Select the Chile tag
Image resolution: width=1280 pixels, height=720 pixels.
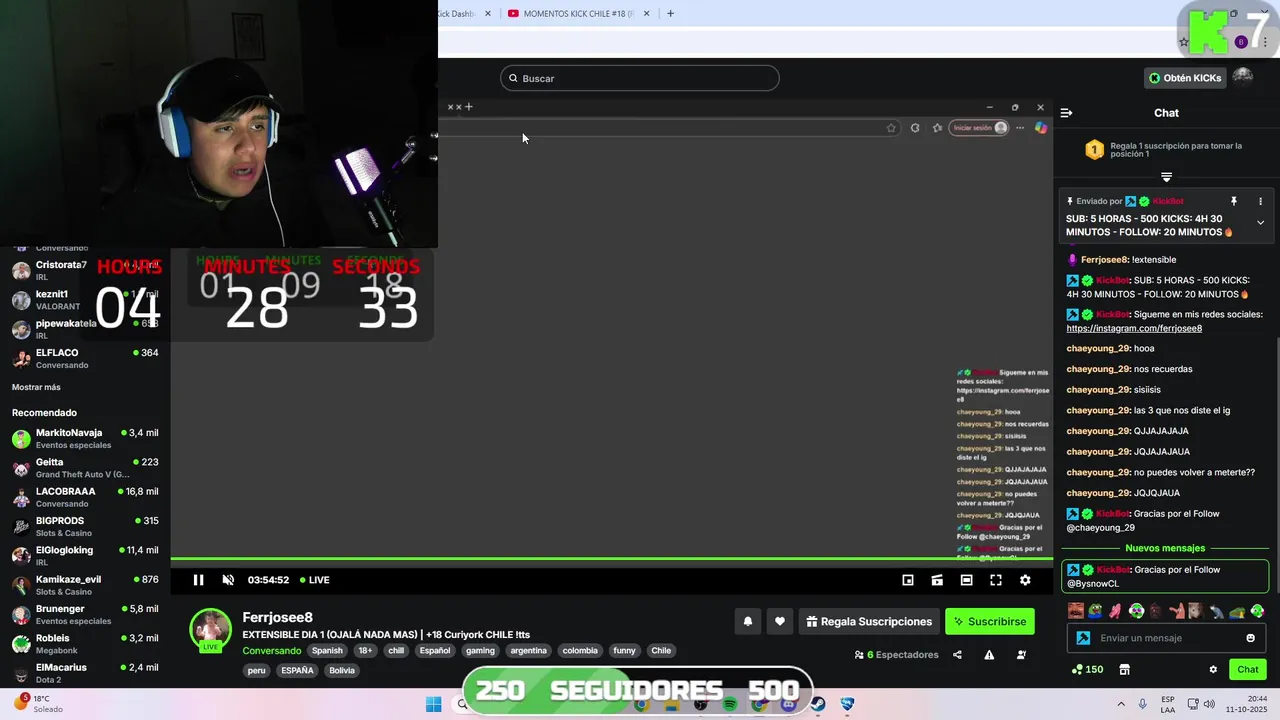[661, 651]
